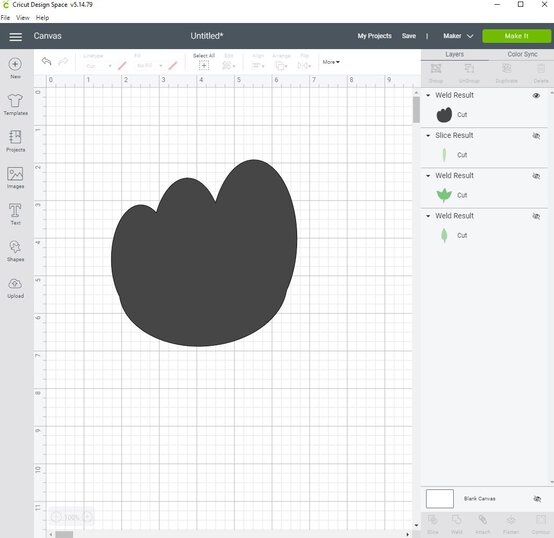Switch to the Layers tab
The height and width of the screenshot is (538, 554).
click(x=454, y=54)
